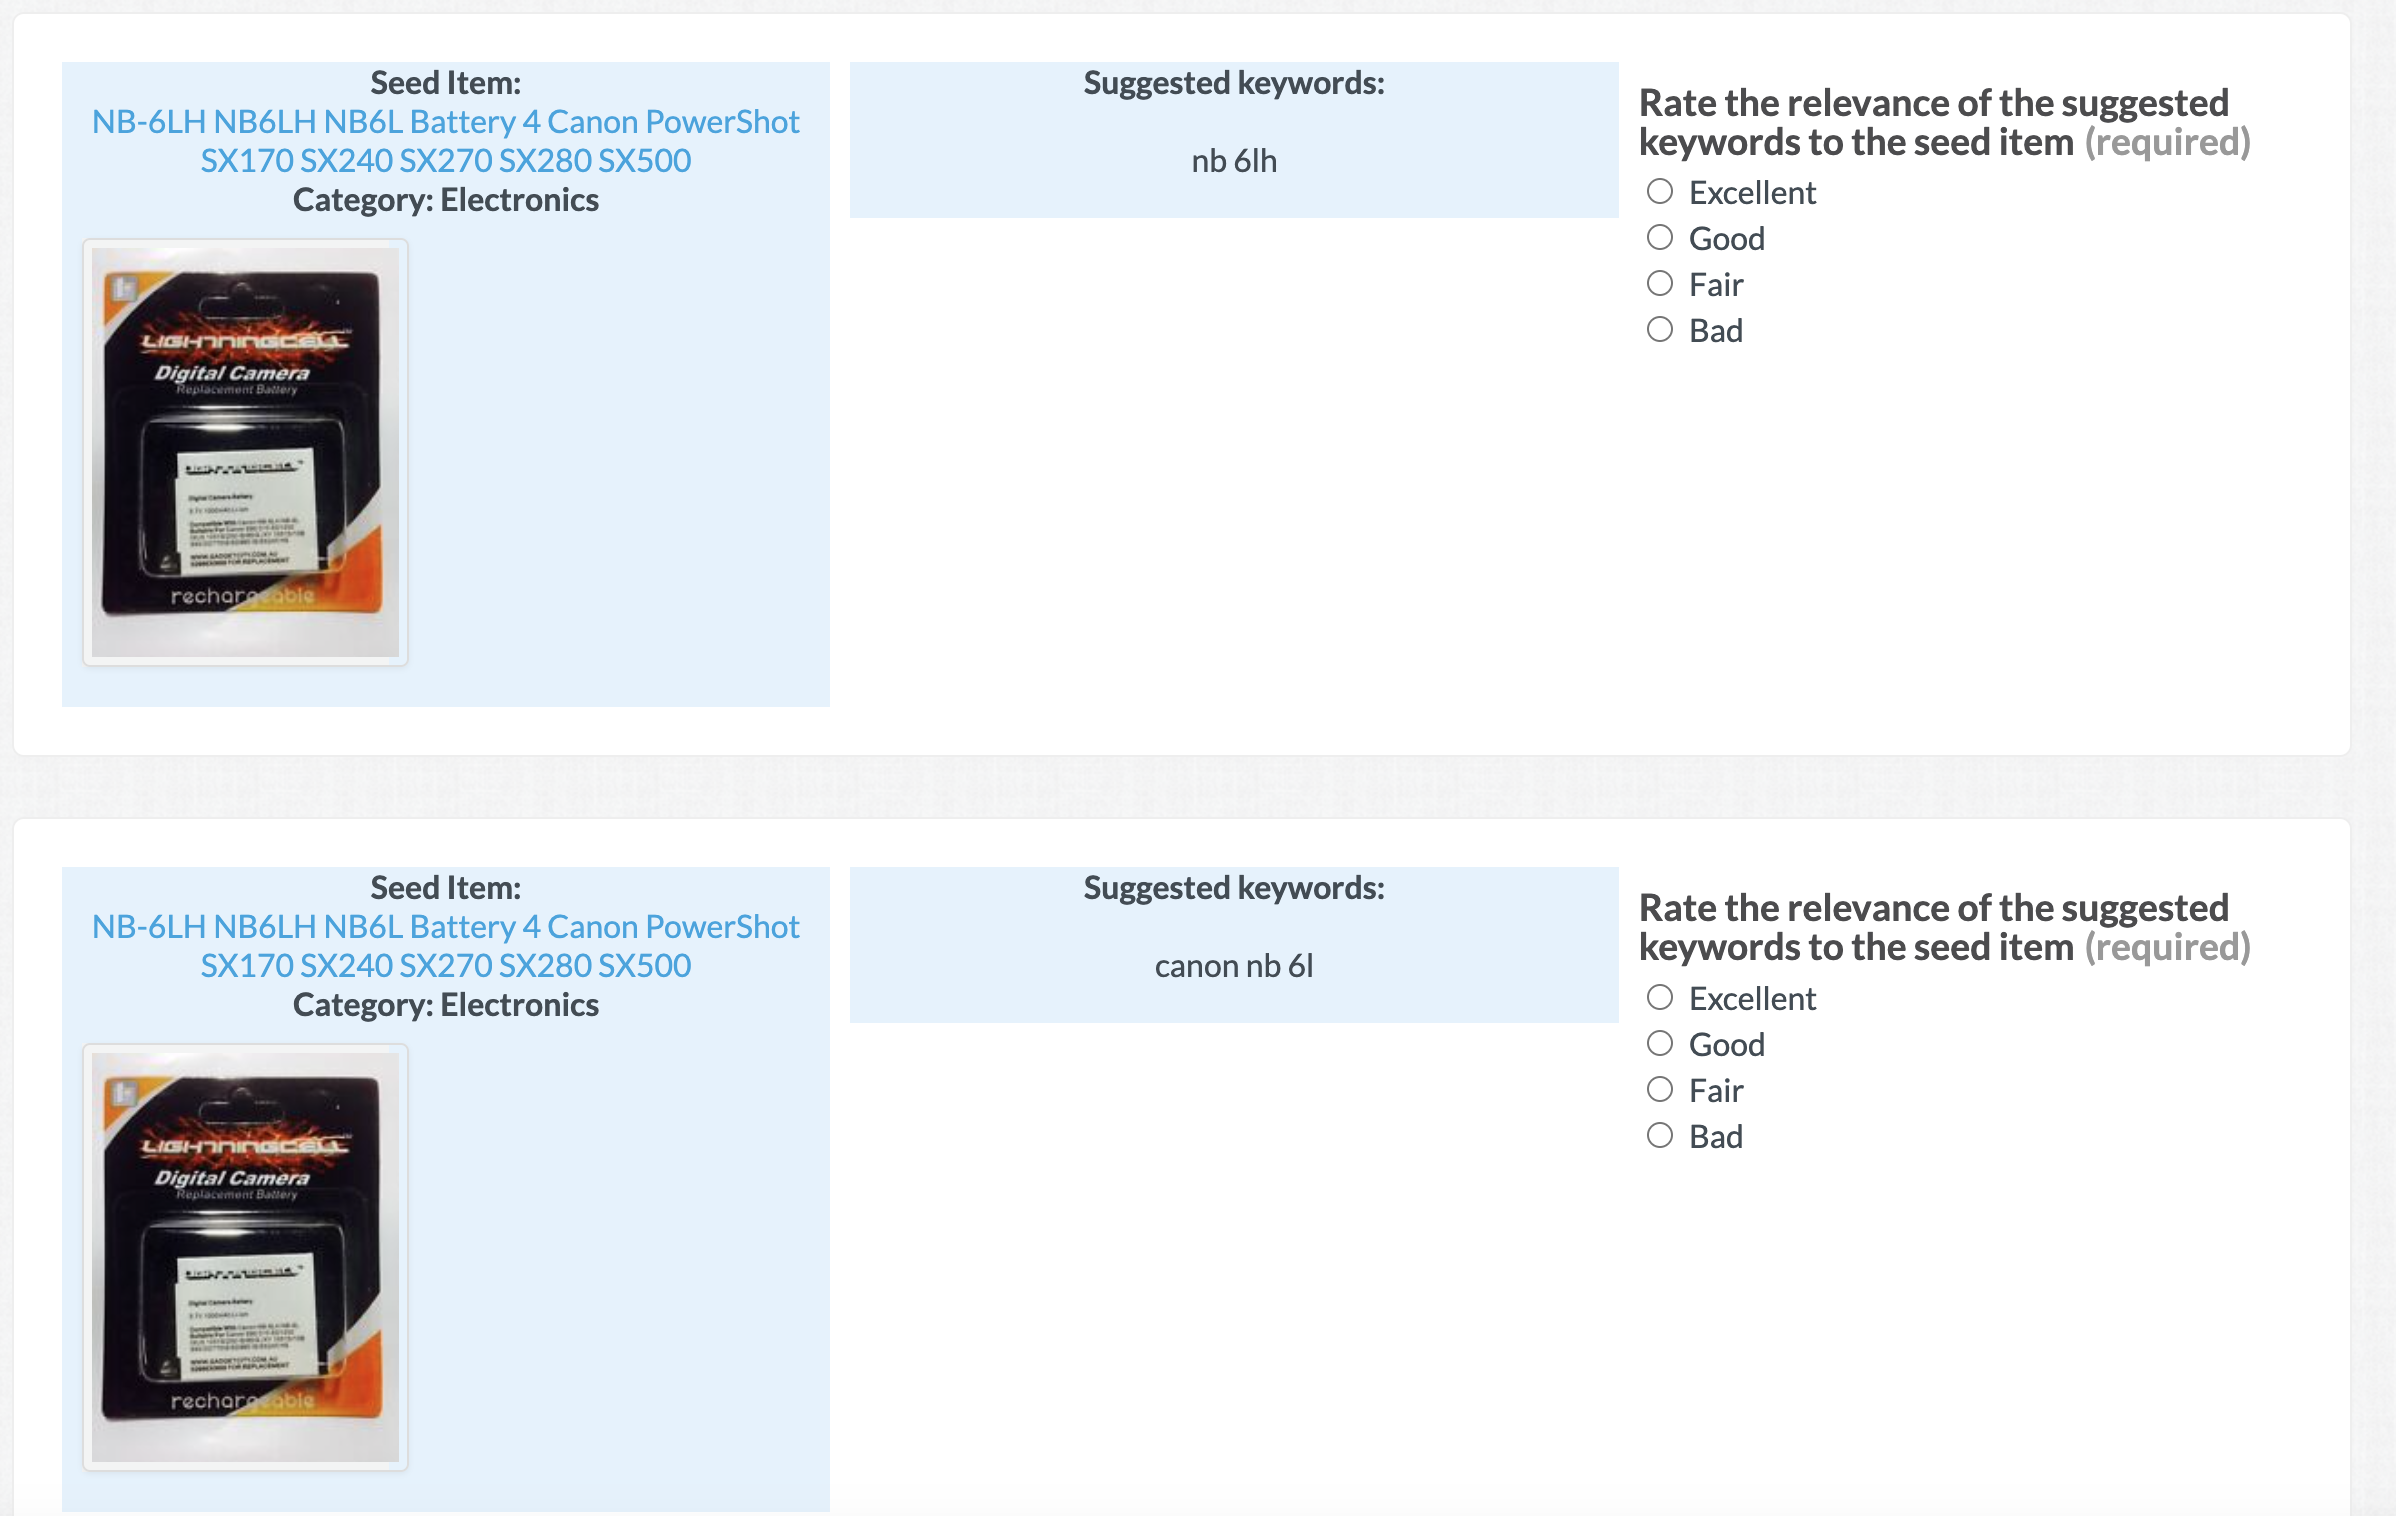Select Excellent for keyword 'nb 6lh'
The image size is (2396, 1516).
tap(1660, 191)
